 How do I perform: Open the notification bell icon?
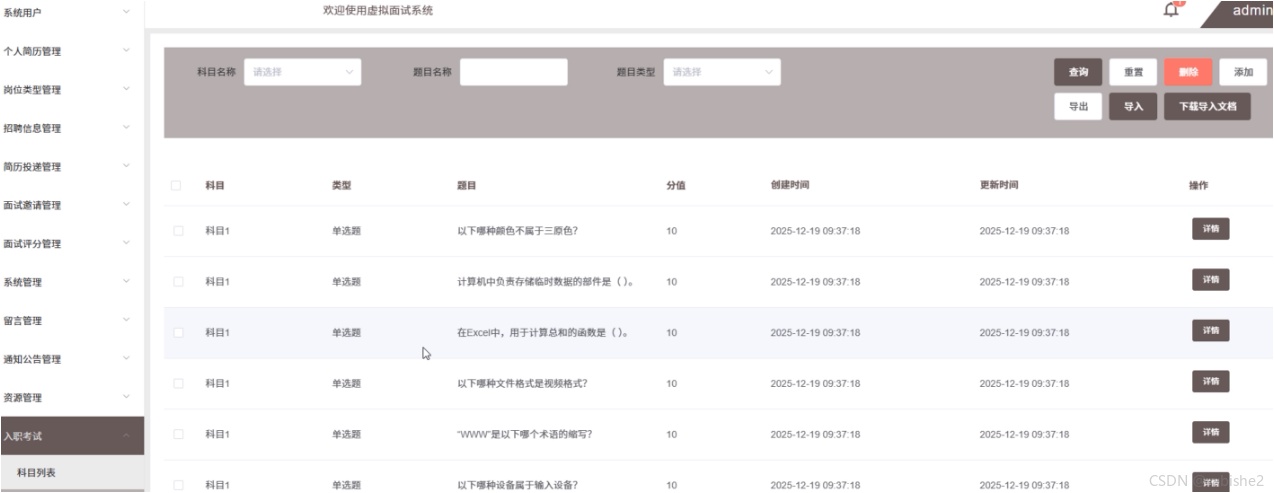click(1171, 10)
